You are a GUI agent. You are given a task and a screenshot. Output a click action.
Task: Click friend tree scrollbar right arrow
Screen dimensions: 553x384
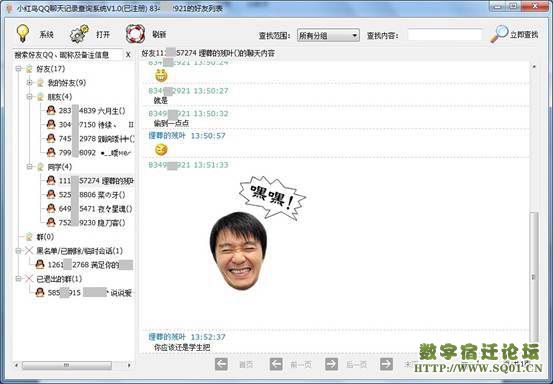pos(129,365)
